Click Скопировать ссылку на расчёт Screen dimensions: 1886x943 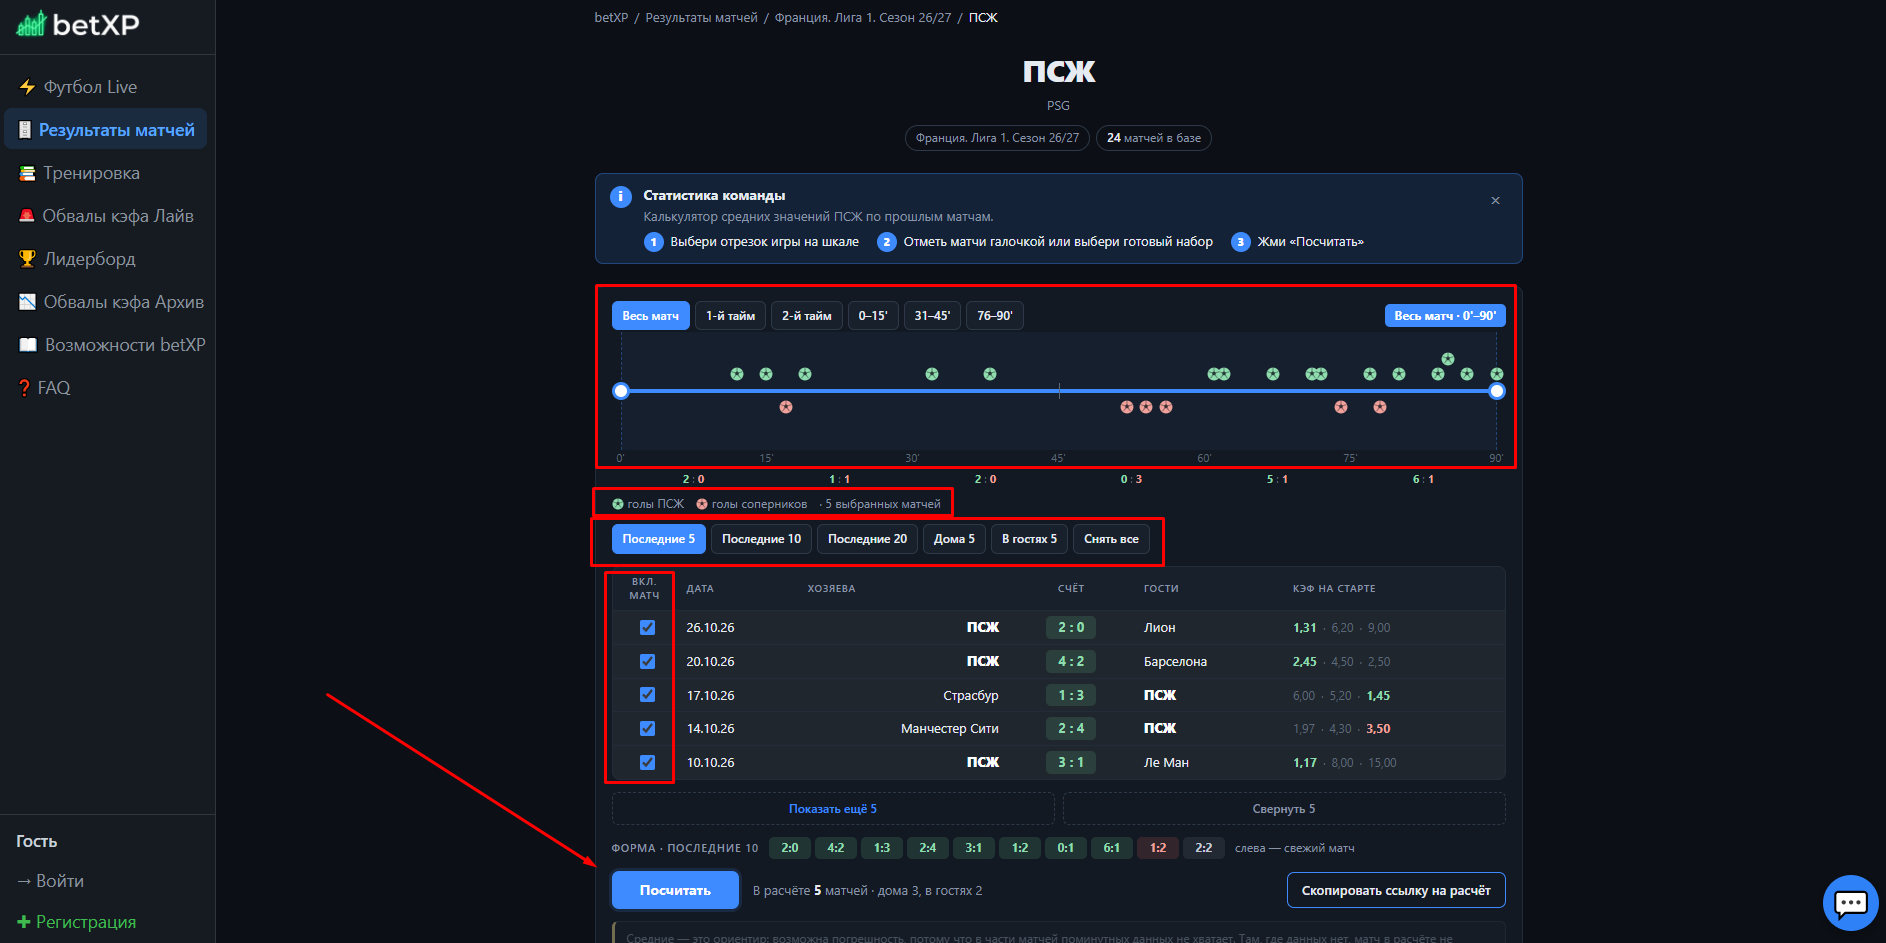click(x=1396, y=890)
